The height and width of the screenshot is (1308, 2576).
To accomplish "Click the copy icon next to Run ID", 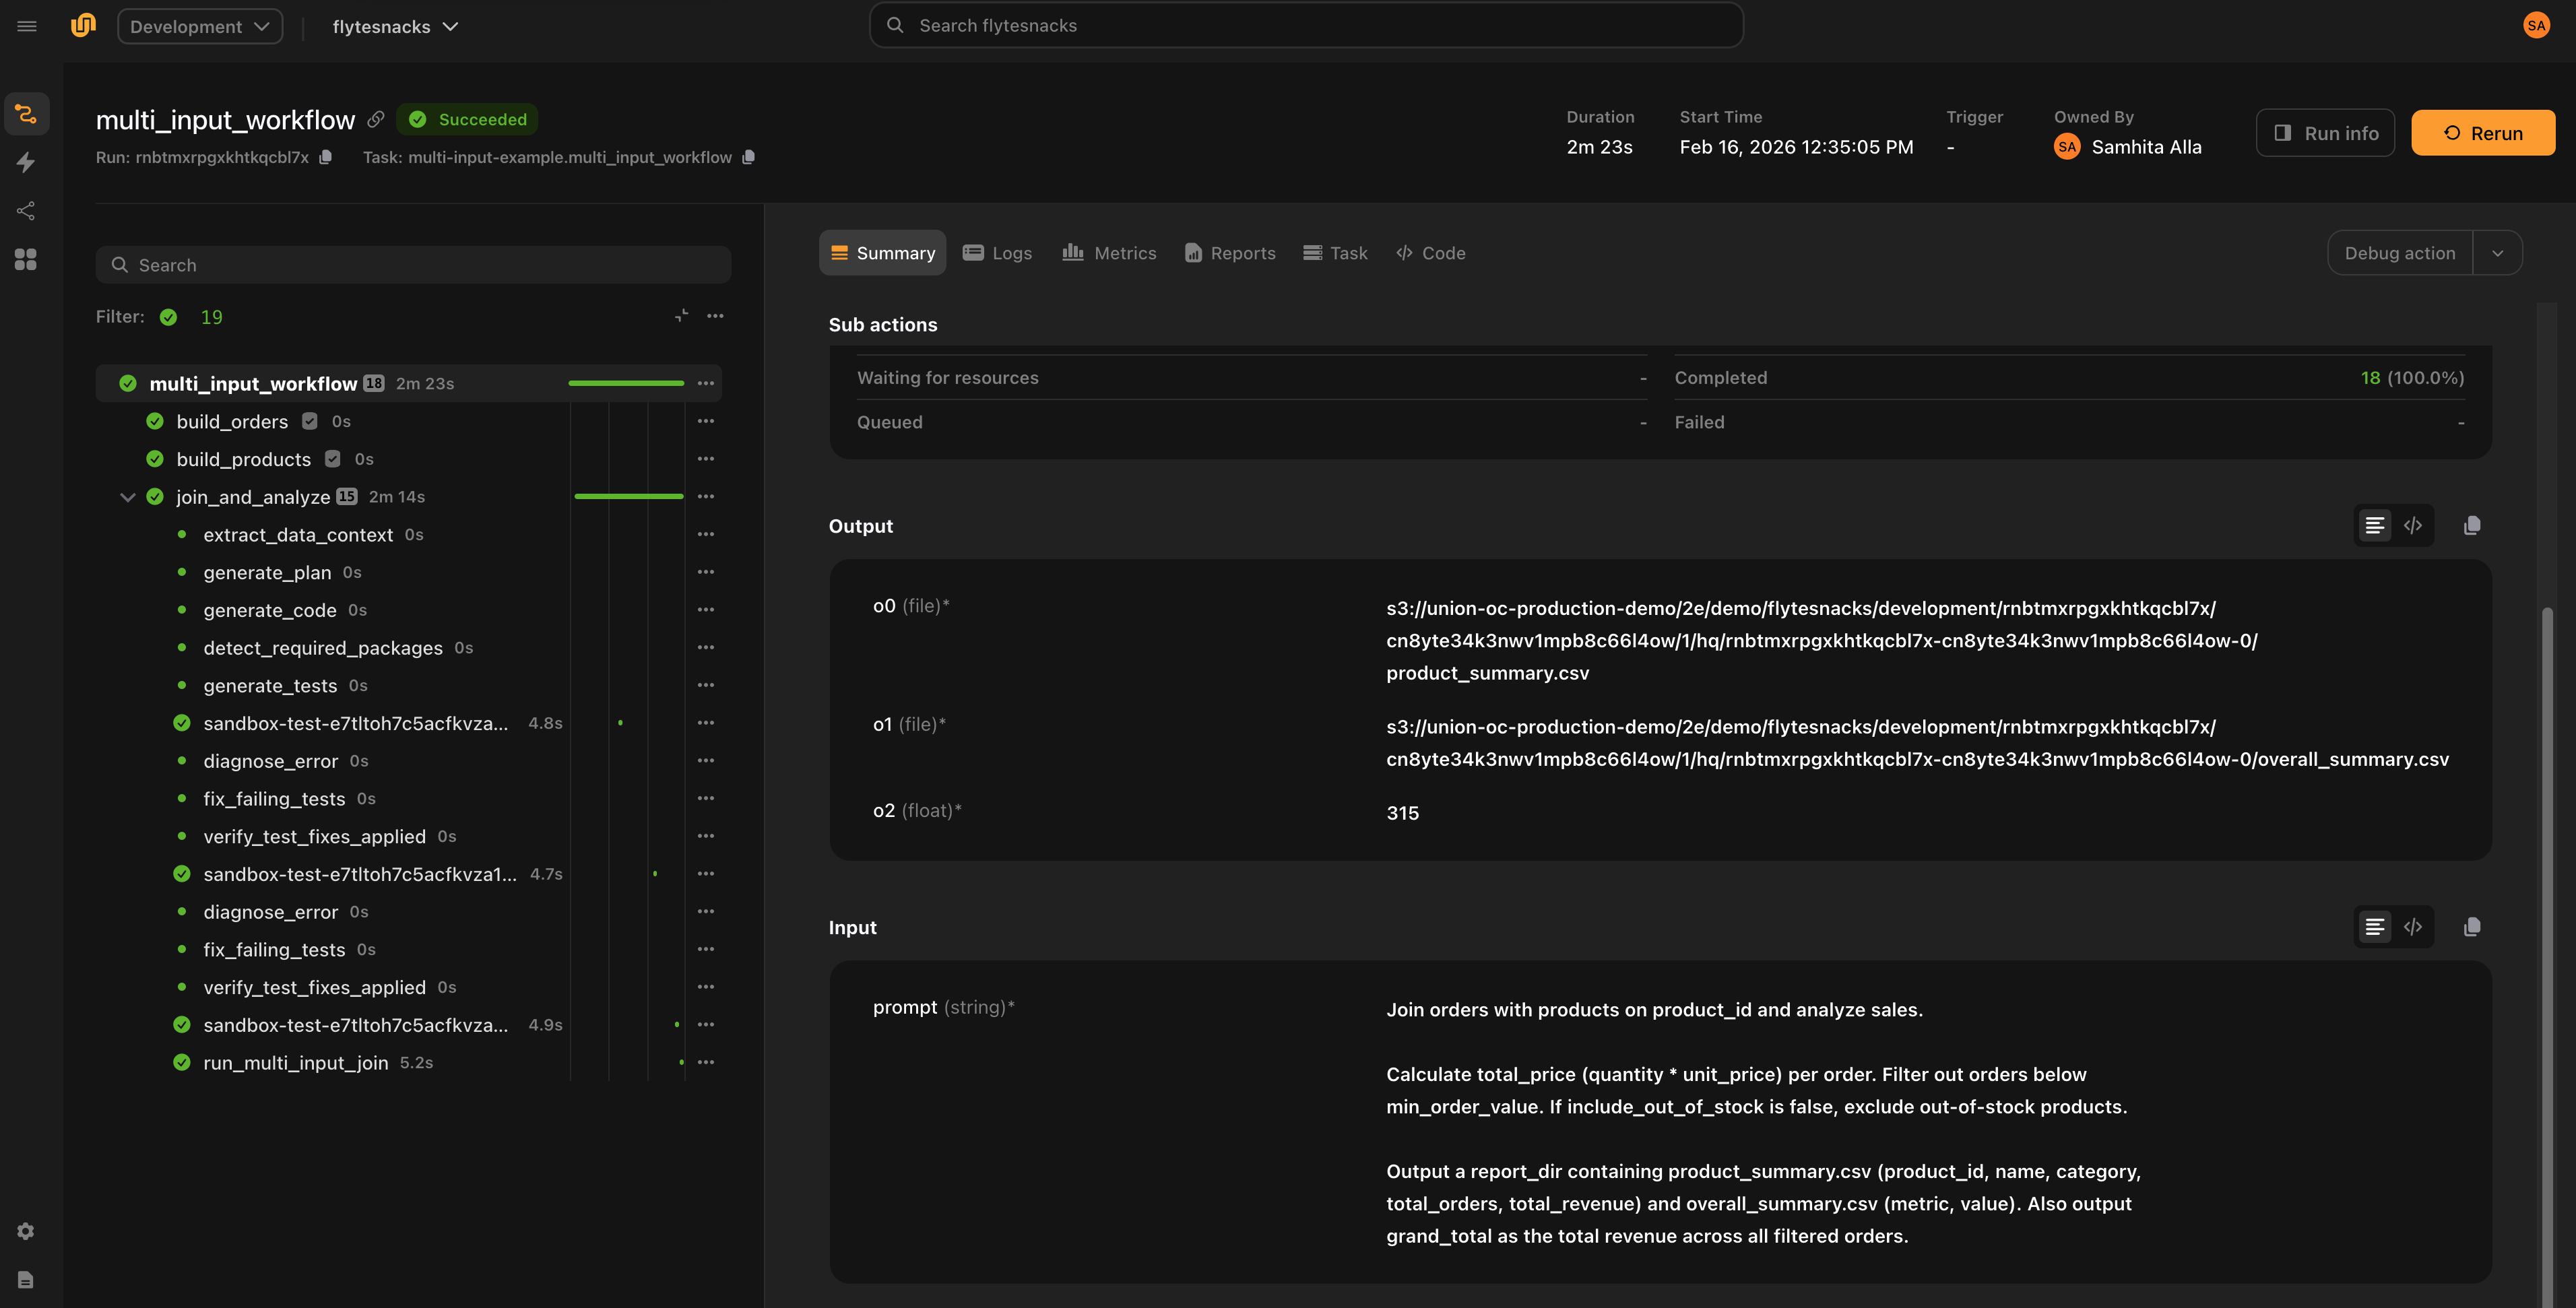I will [x=325, y=157].
